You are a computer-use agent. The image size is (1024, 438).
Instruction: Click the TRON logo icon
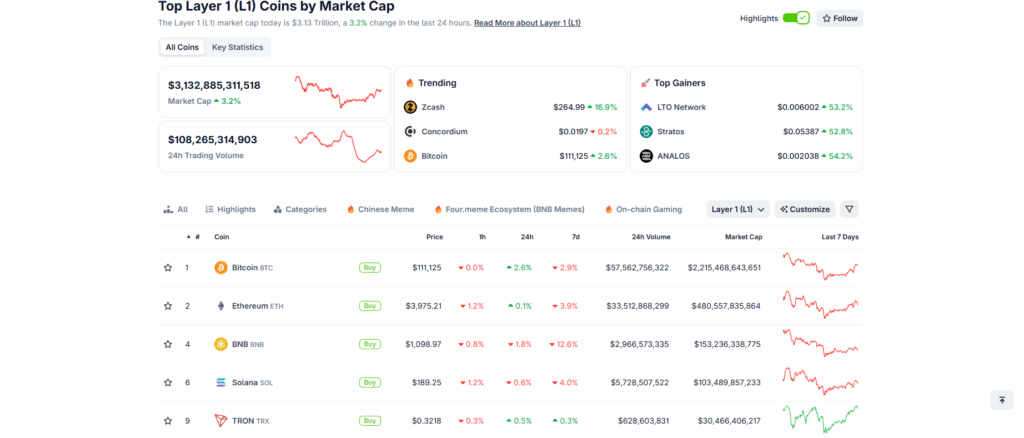click(221, 421)
